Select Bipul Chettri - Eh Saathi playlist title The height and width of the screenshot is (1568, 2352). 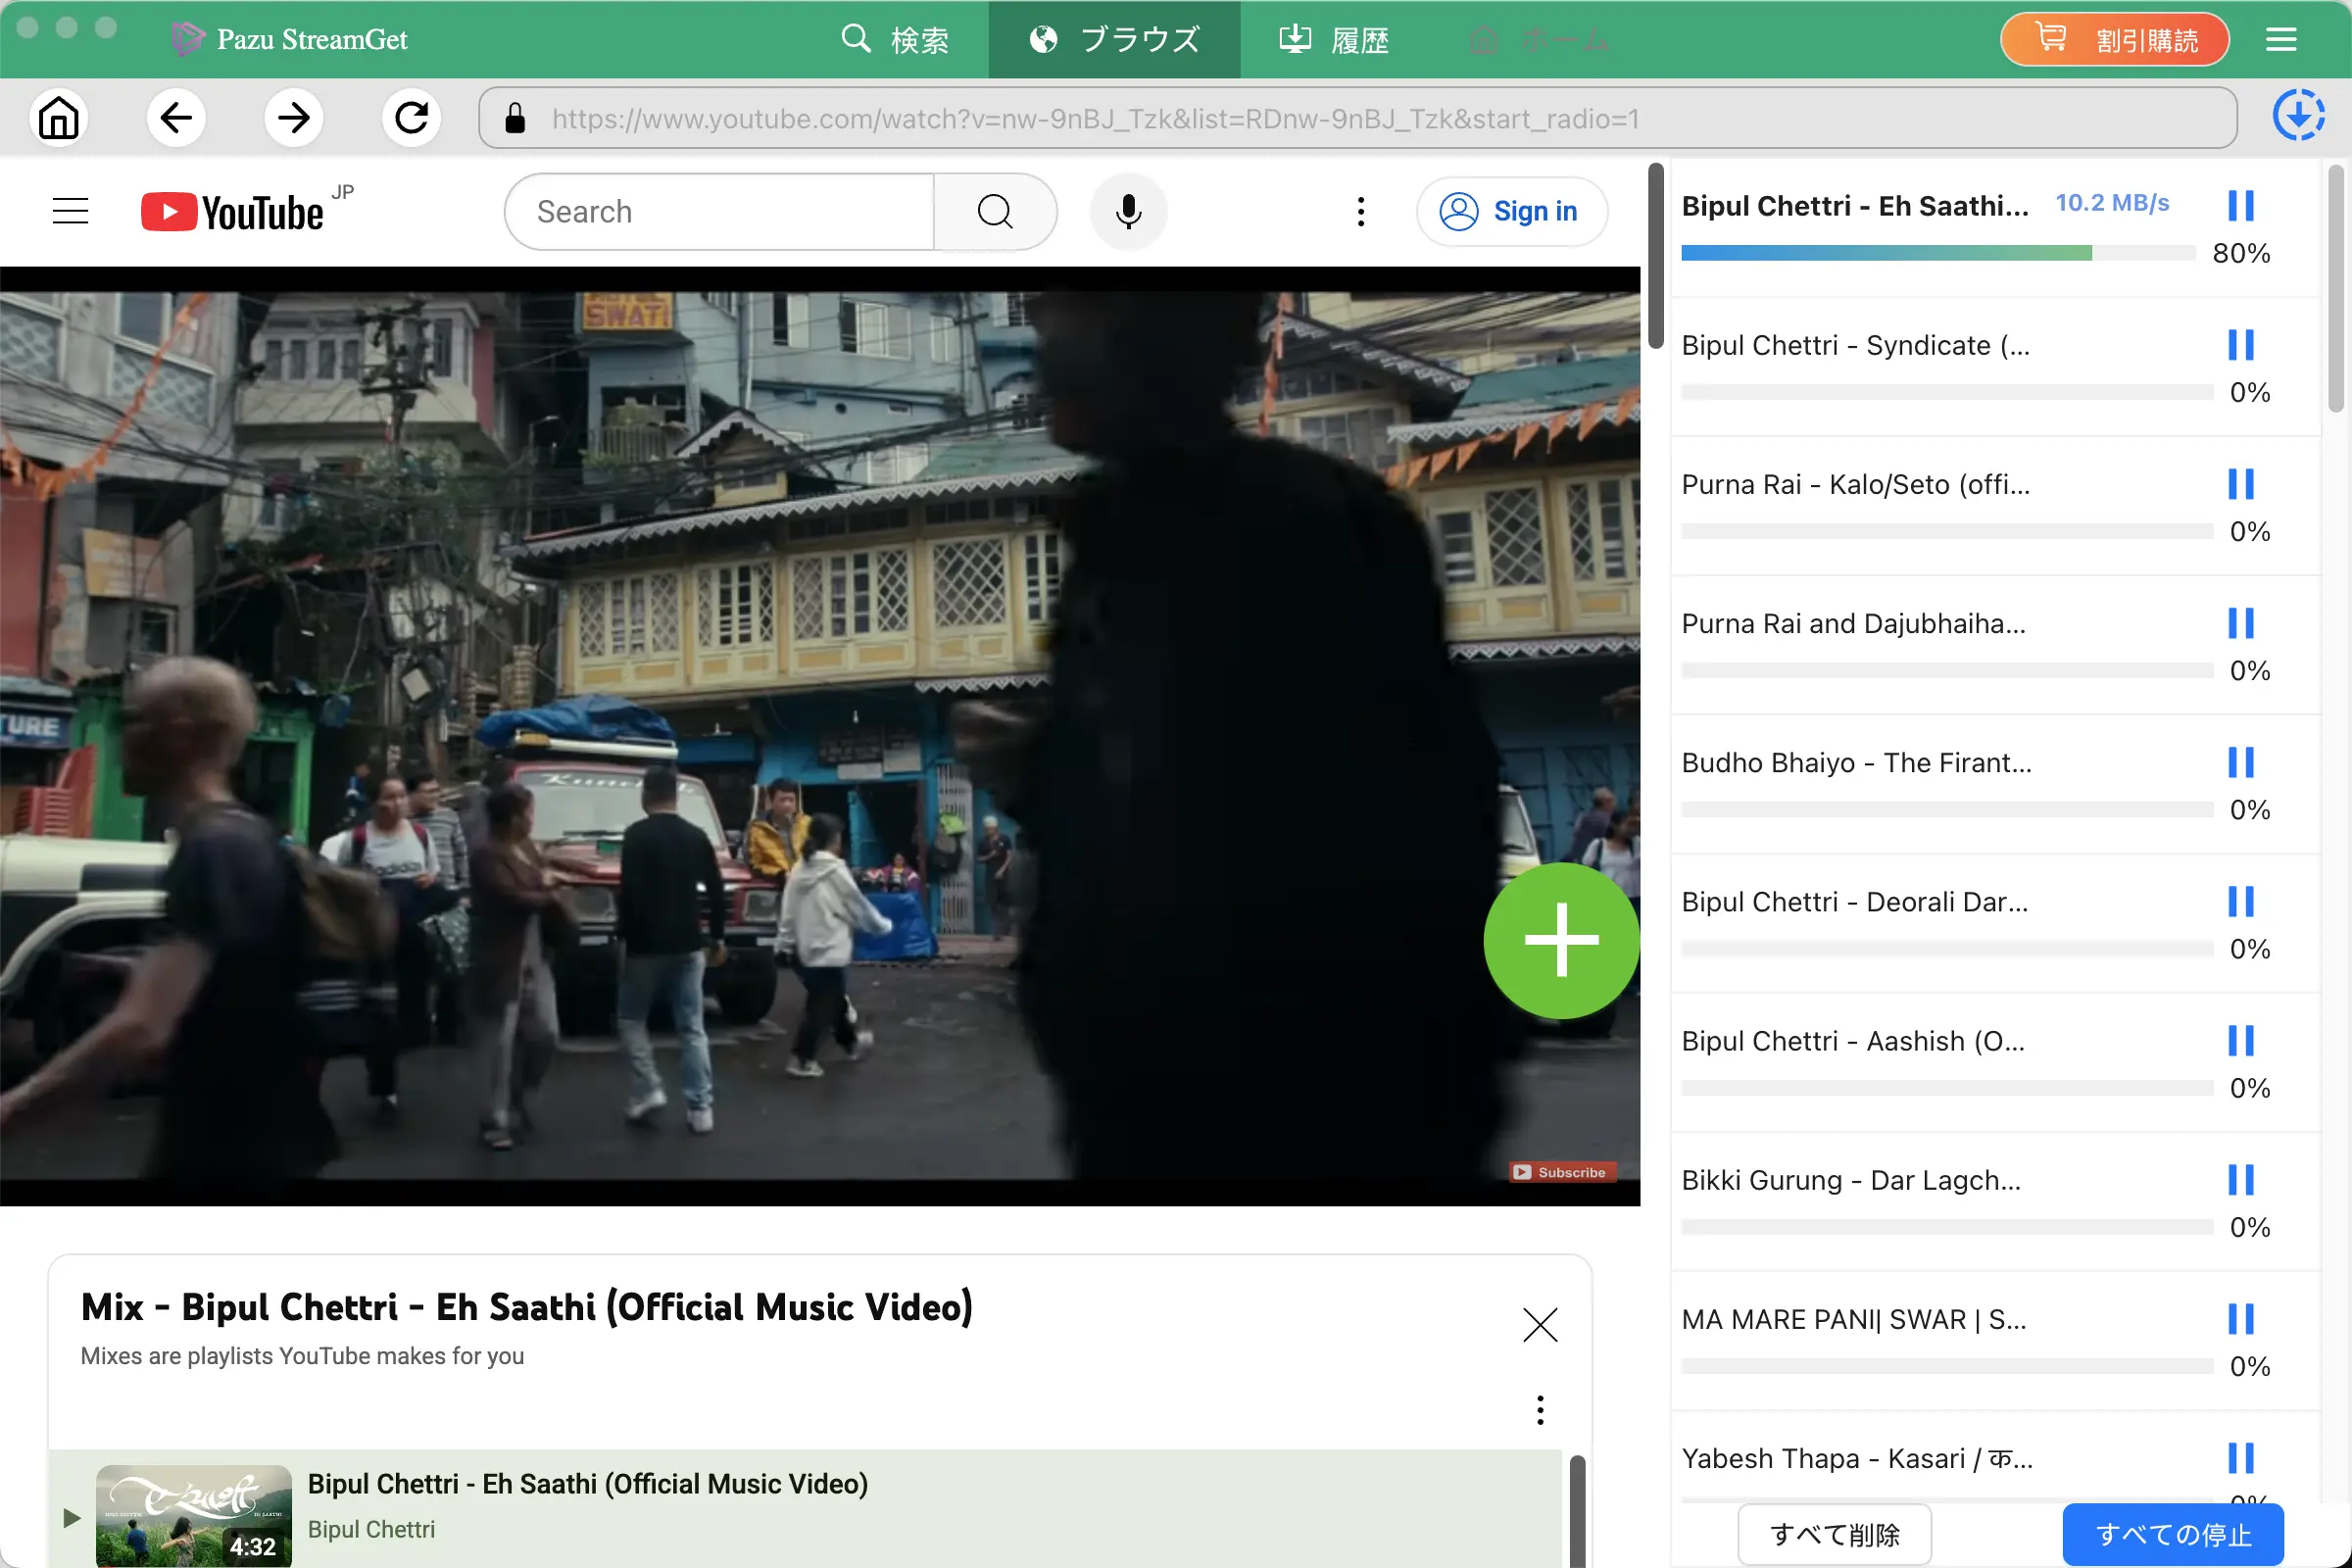587,1483
